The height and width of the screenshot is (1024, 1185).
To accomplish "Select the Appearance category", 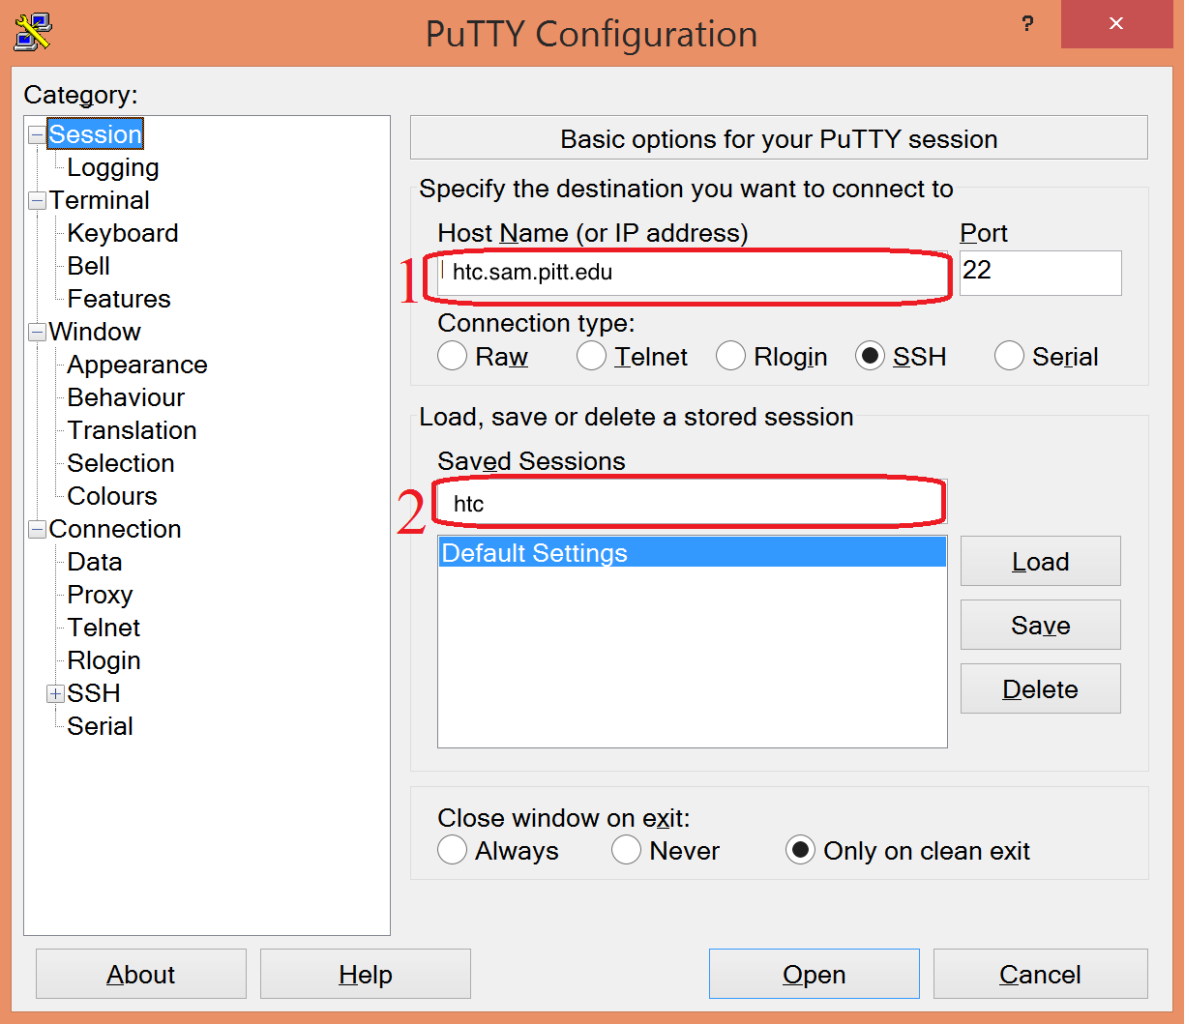I will [x=137, y=365].
